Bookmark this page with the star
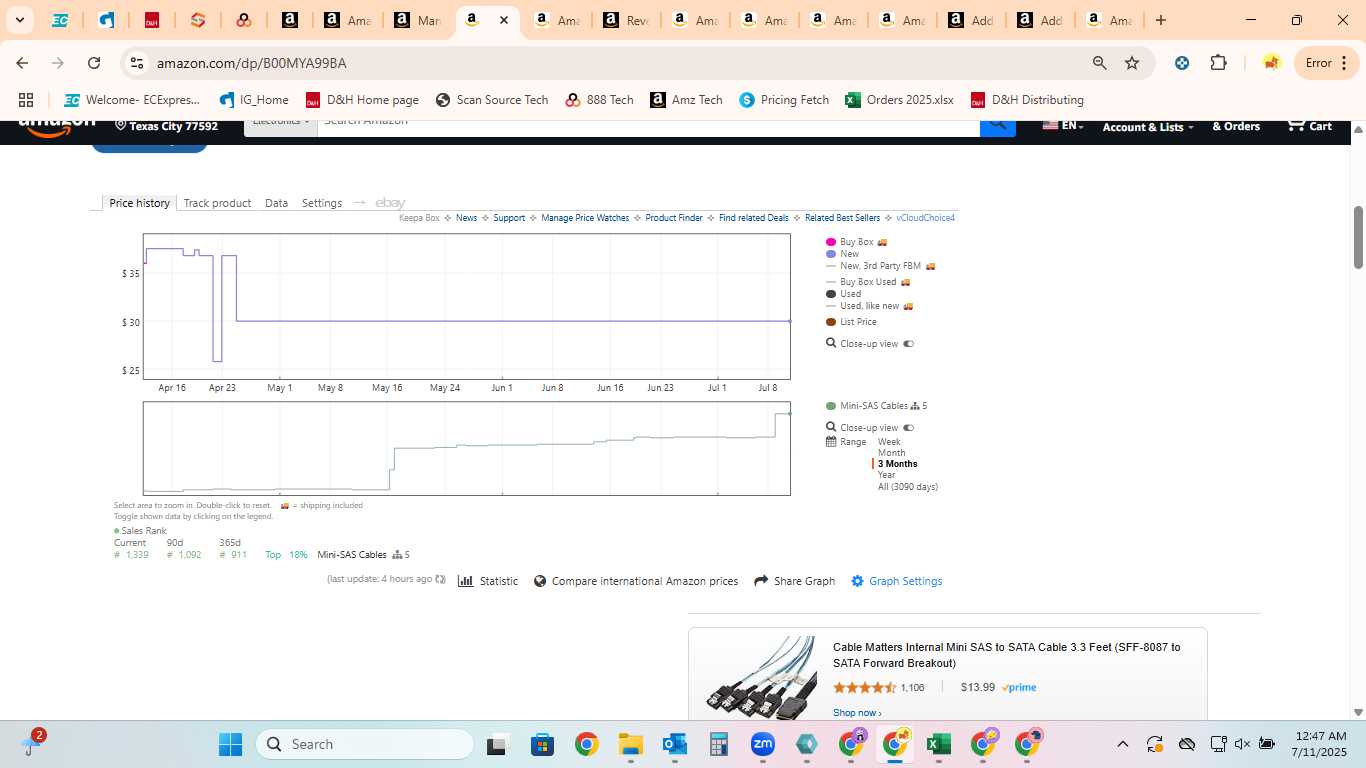Image resolution: width=1366 pixels, height=768 pixels. pyautogui.click(x=1132, y=63)
